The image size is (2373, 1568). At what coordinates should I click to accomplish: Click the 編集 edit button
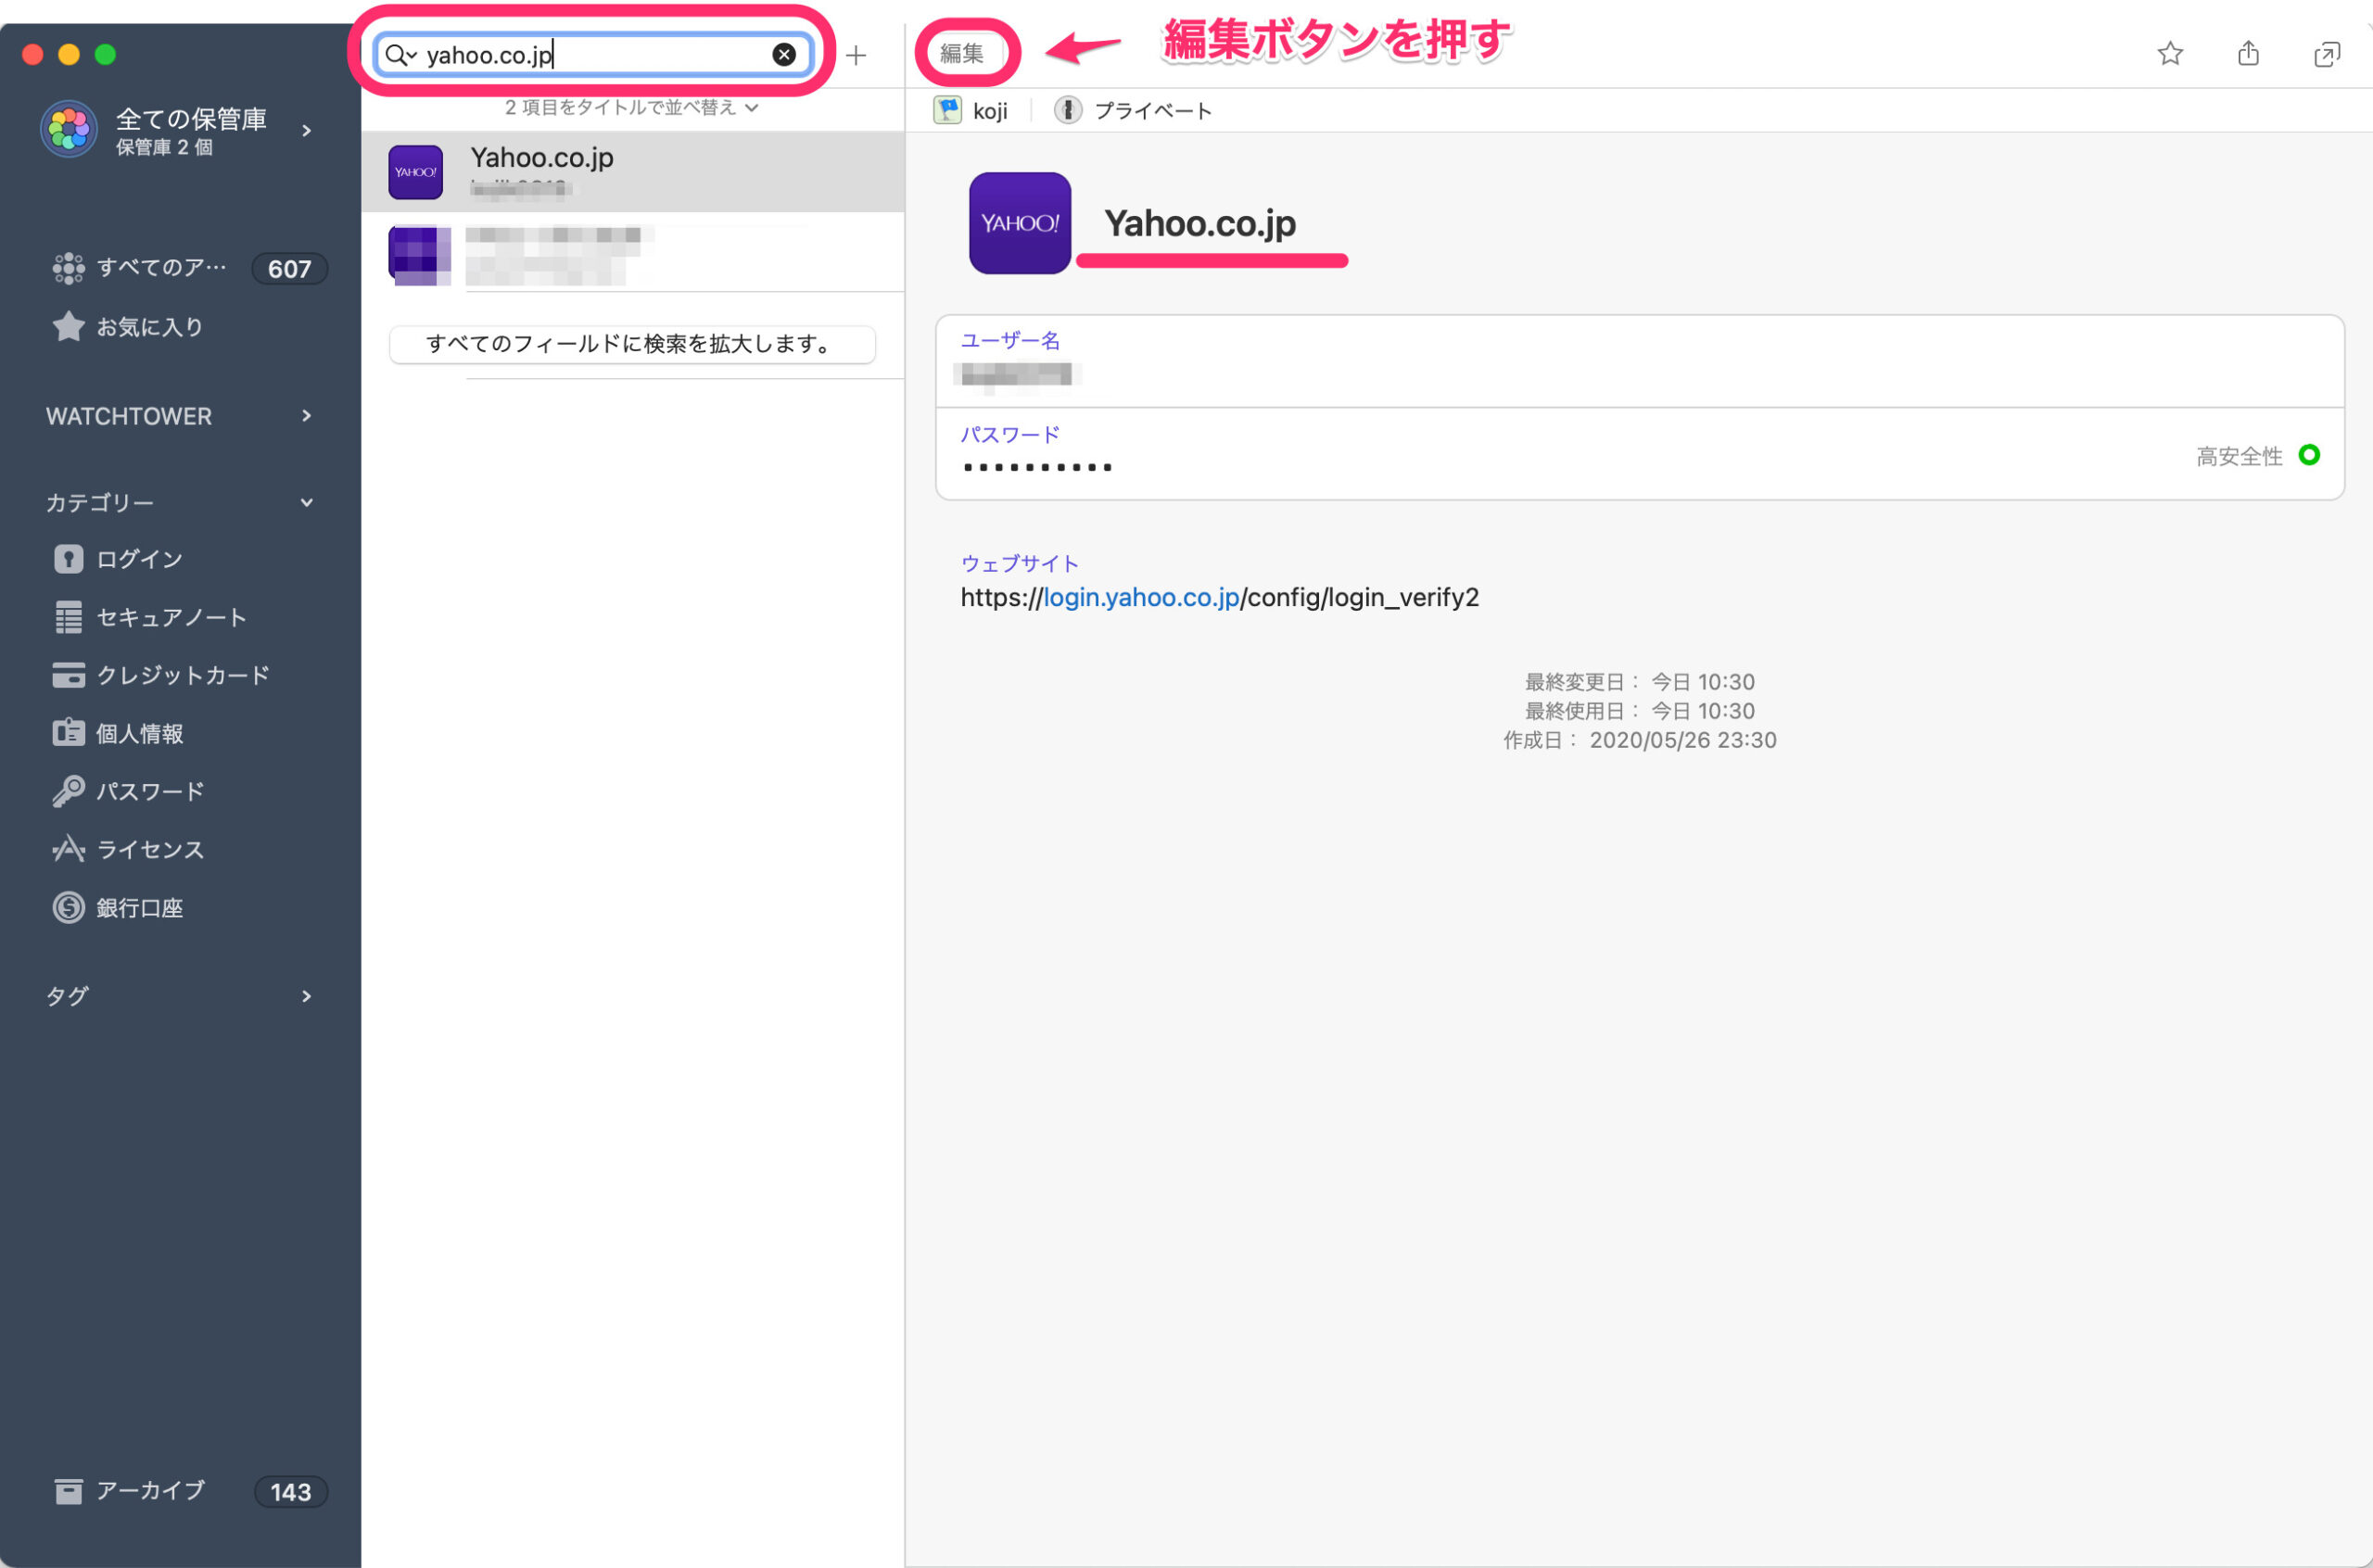(962, 53)
